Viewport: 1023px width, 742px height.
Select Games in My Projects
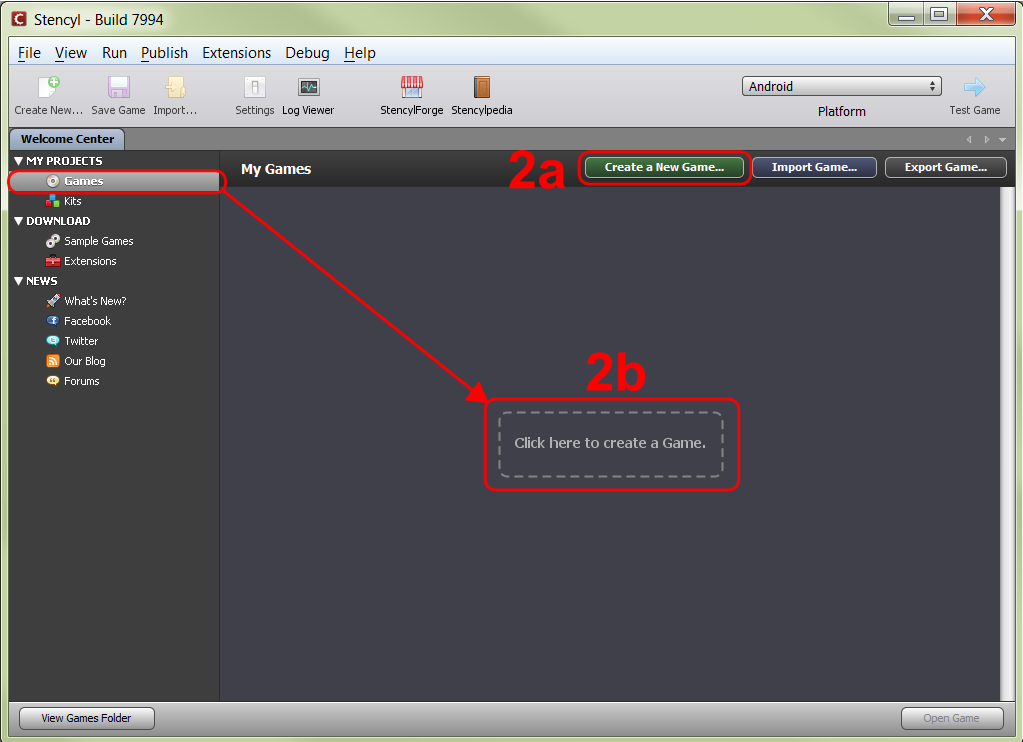pyautogui.click(x=114, y=181)
